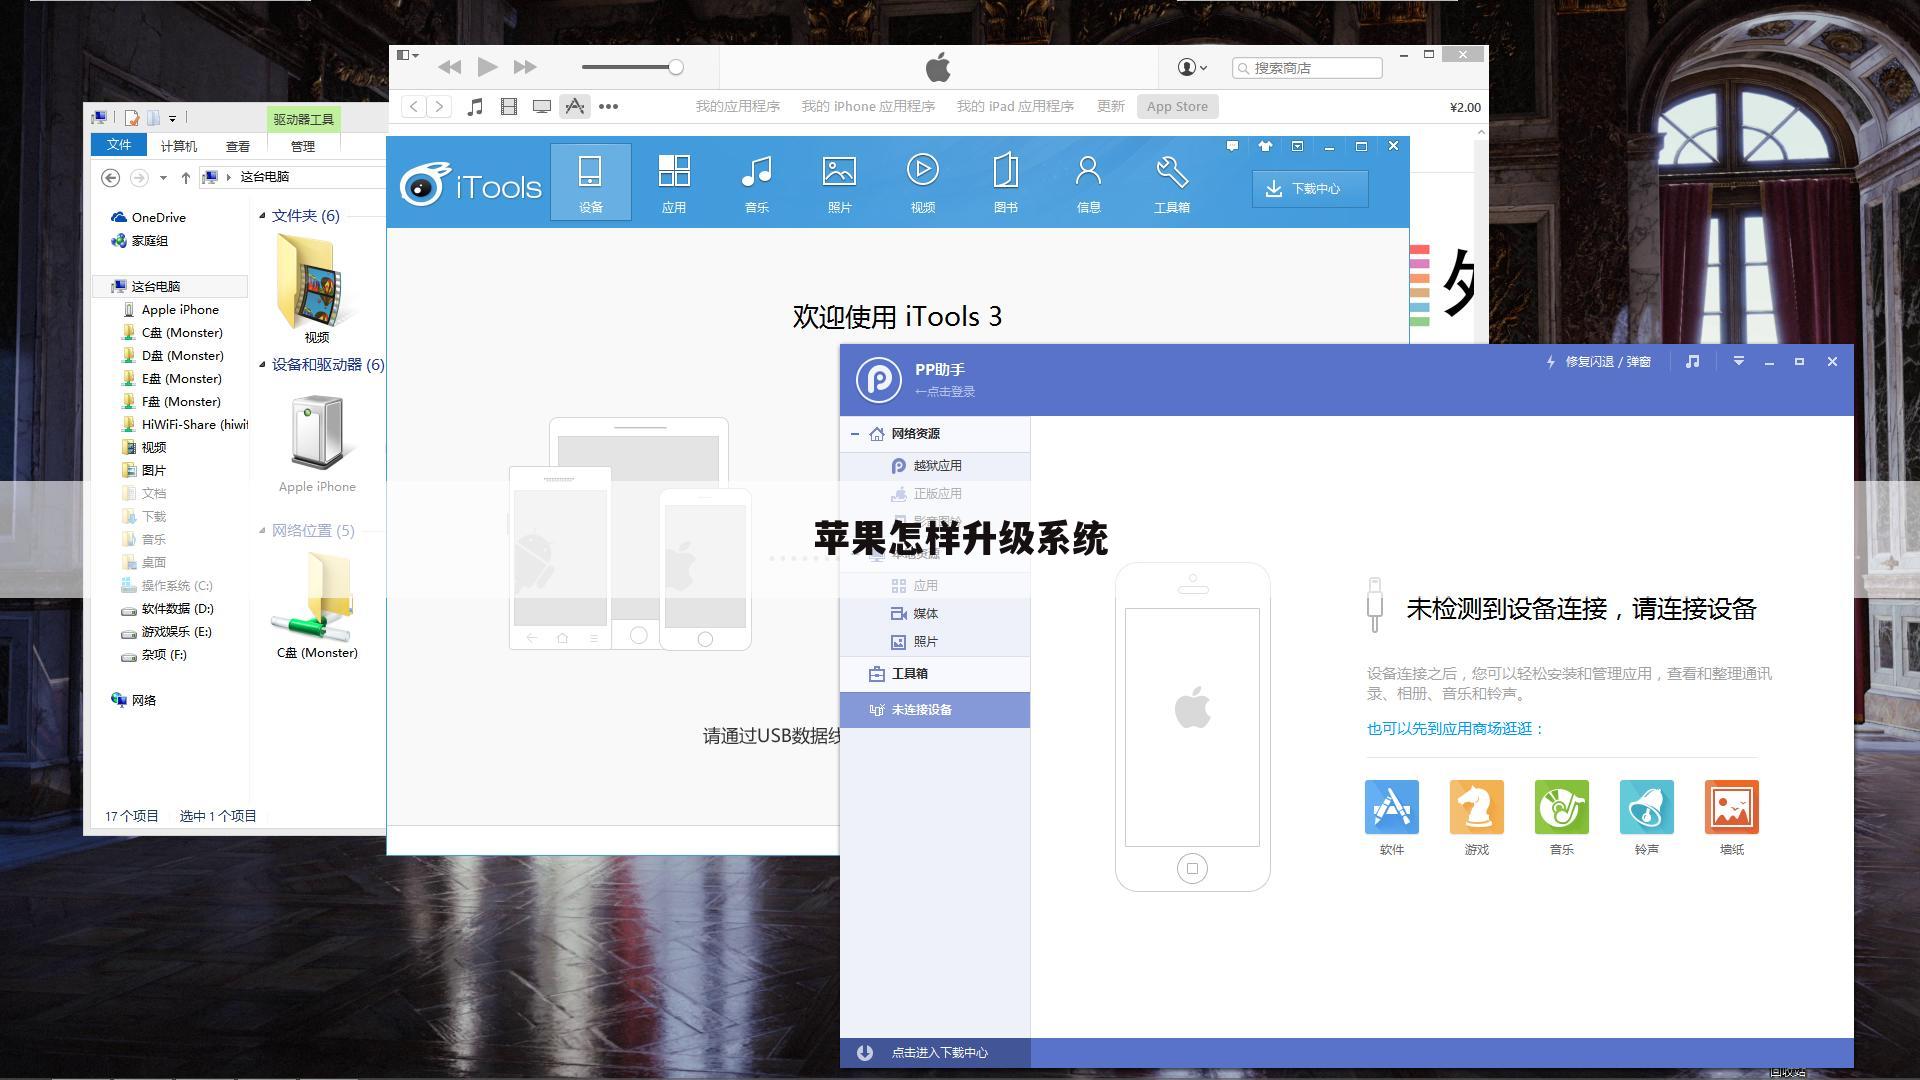
Task: Click 修复闪退 / 弹窗 in PP助手
Action: click(x=1598, y=362)
